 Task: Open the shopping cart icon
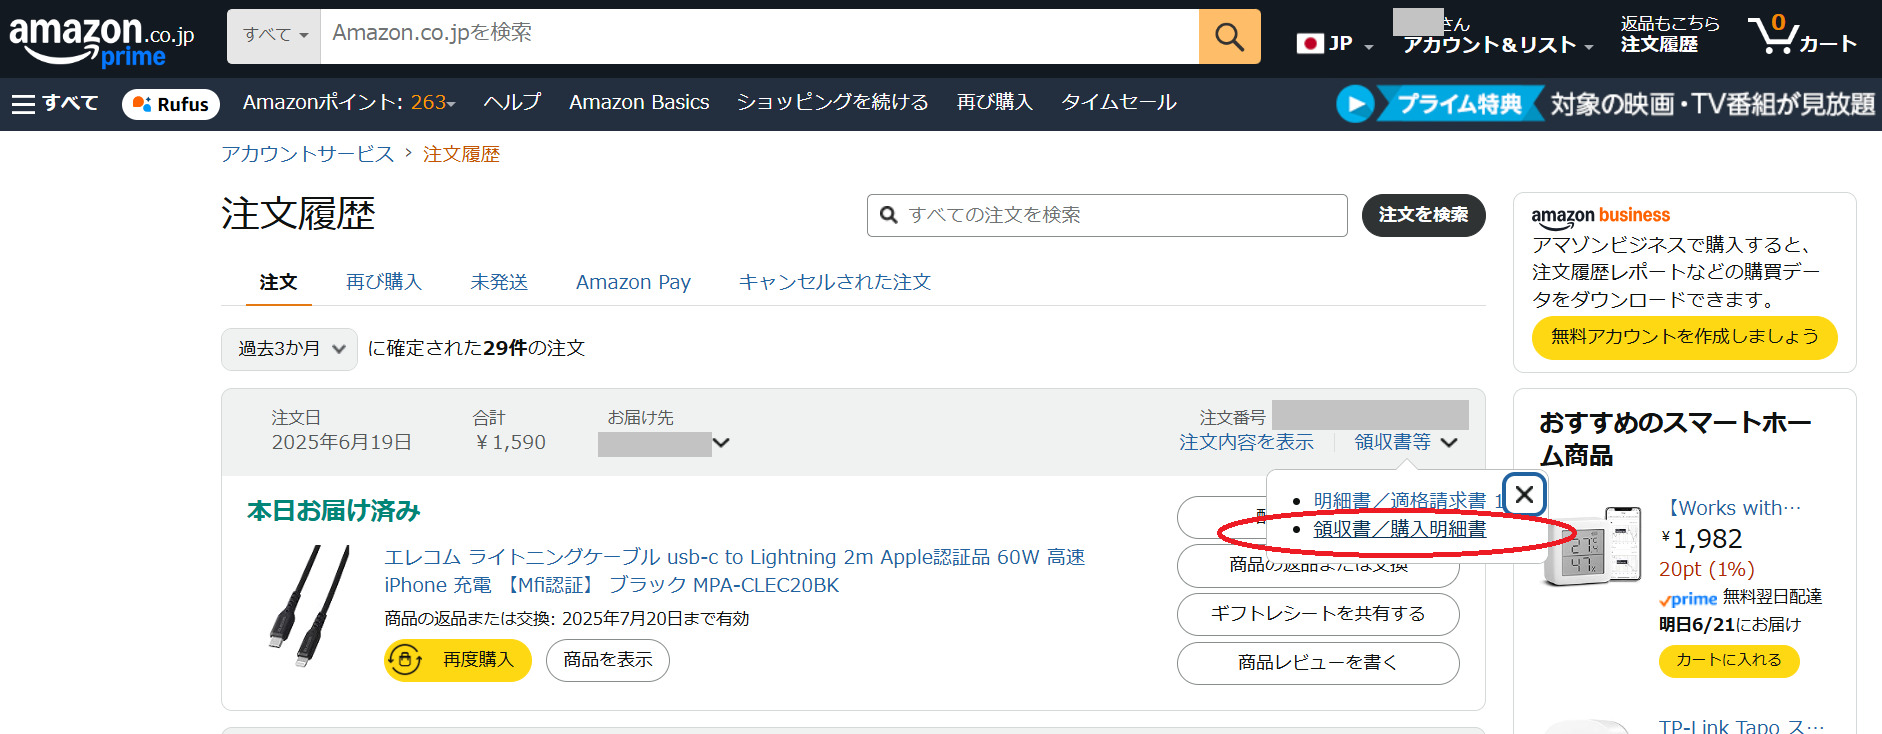tap(1777, 36)
